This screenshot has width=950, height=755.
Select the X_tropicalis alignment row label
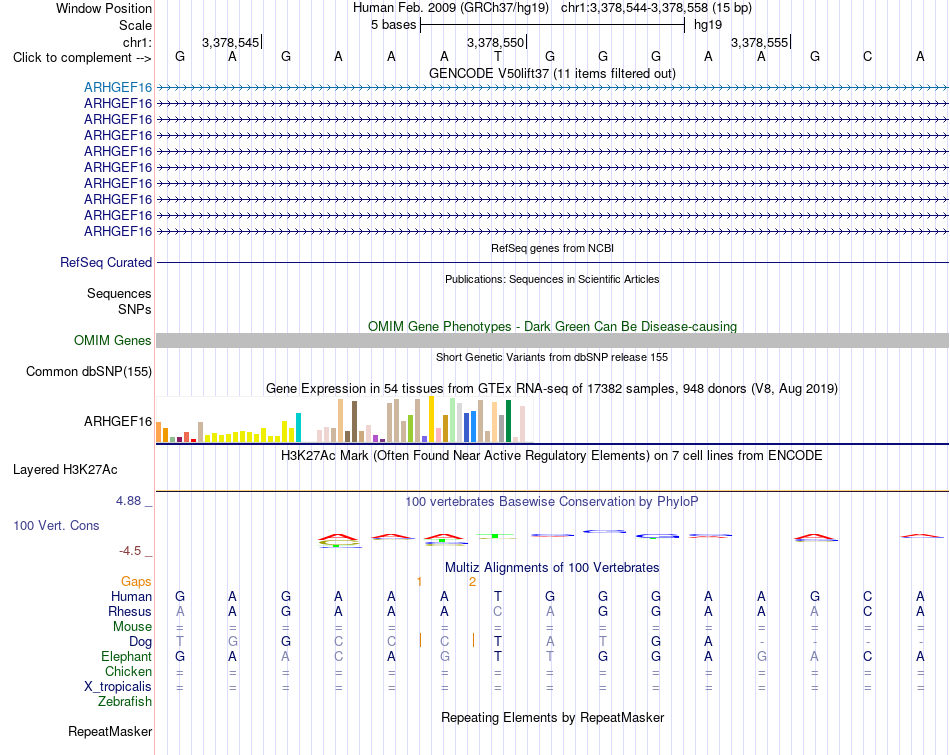coord(118,687)
